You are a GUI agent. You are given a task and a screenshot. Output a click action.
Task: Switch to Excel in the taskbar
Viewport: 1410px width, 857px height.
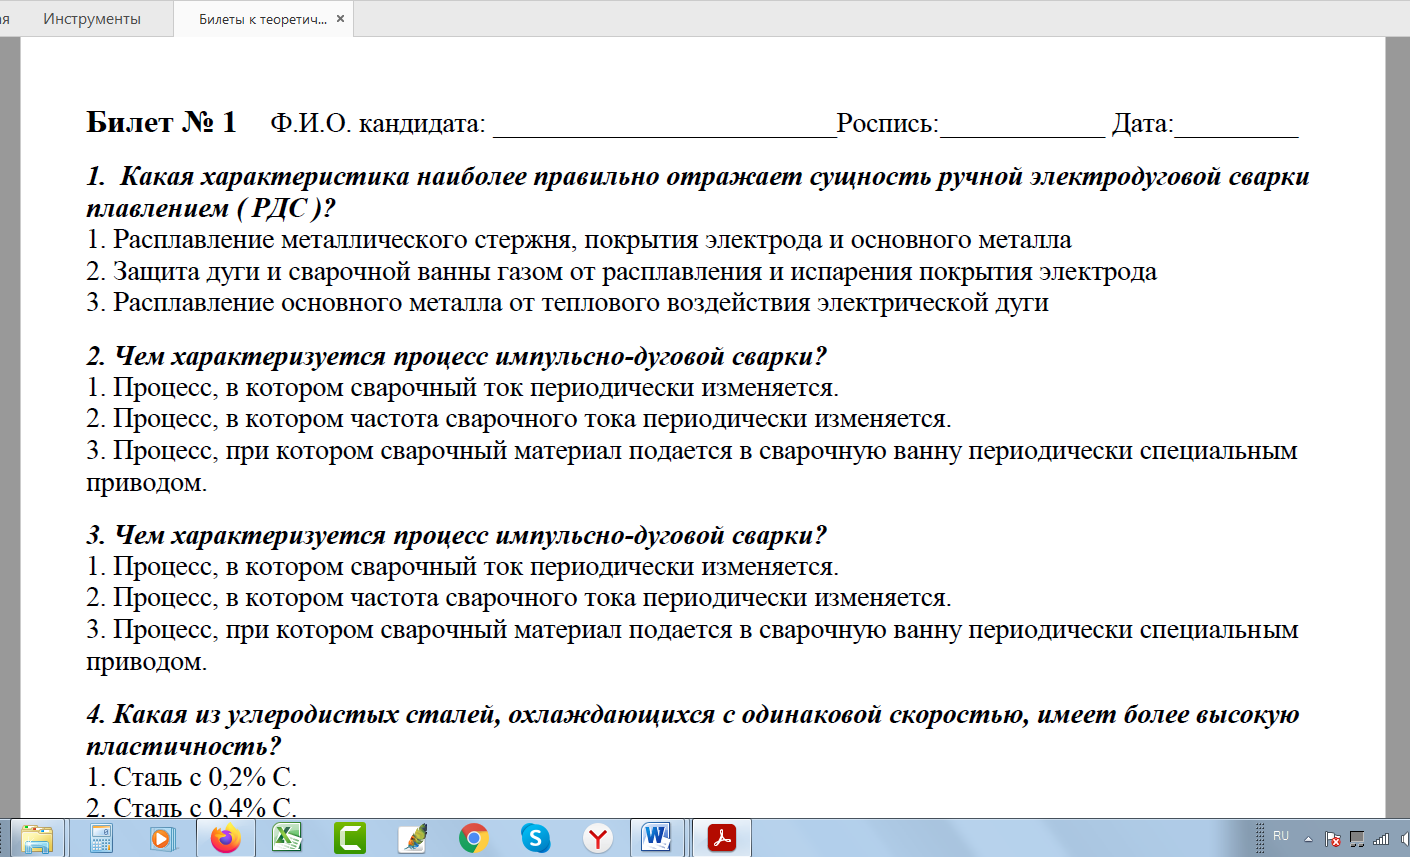pyautogui.click(x=288, y=838)
